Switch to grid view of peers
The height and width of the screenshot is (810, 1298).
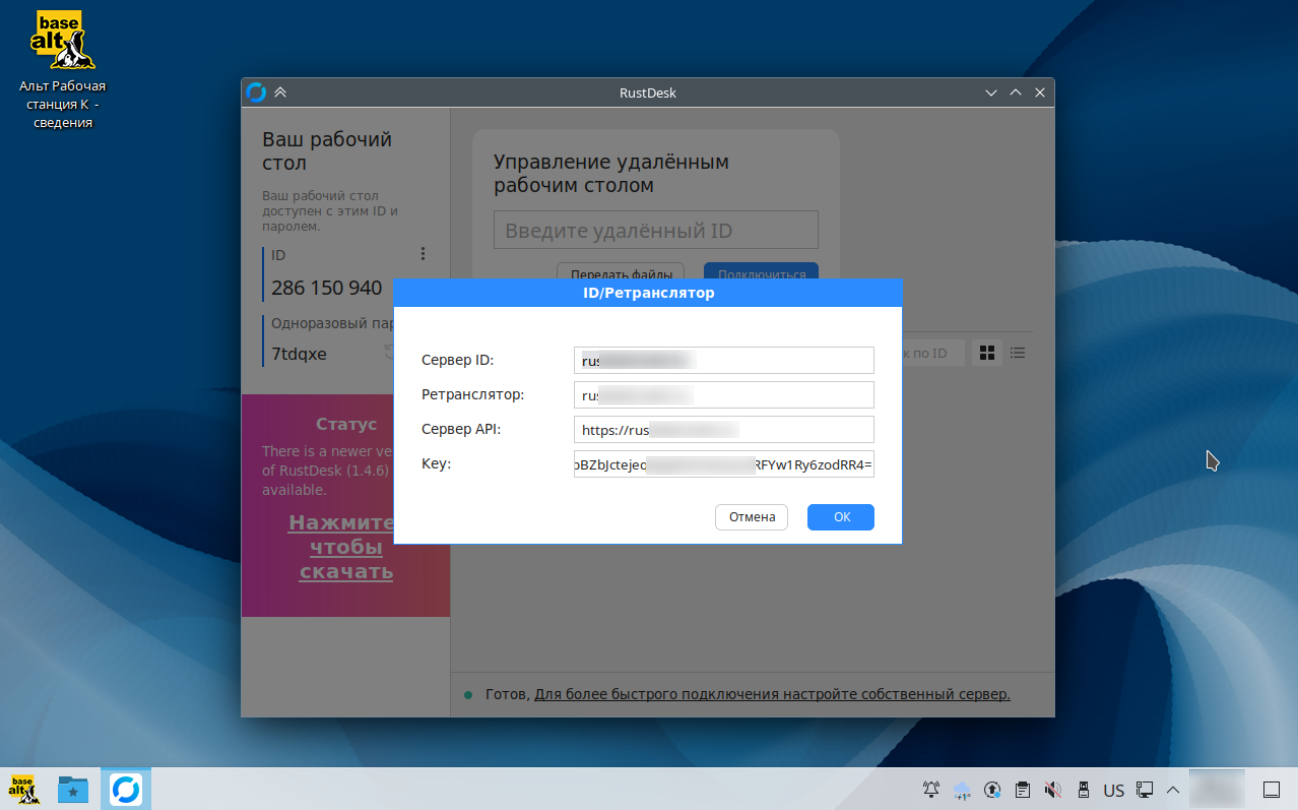tap(987, 353)
